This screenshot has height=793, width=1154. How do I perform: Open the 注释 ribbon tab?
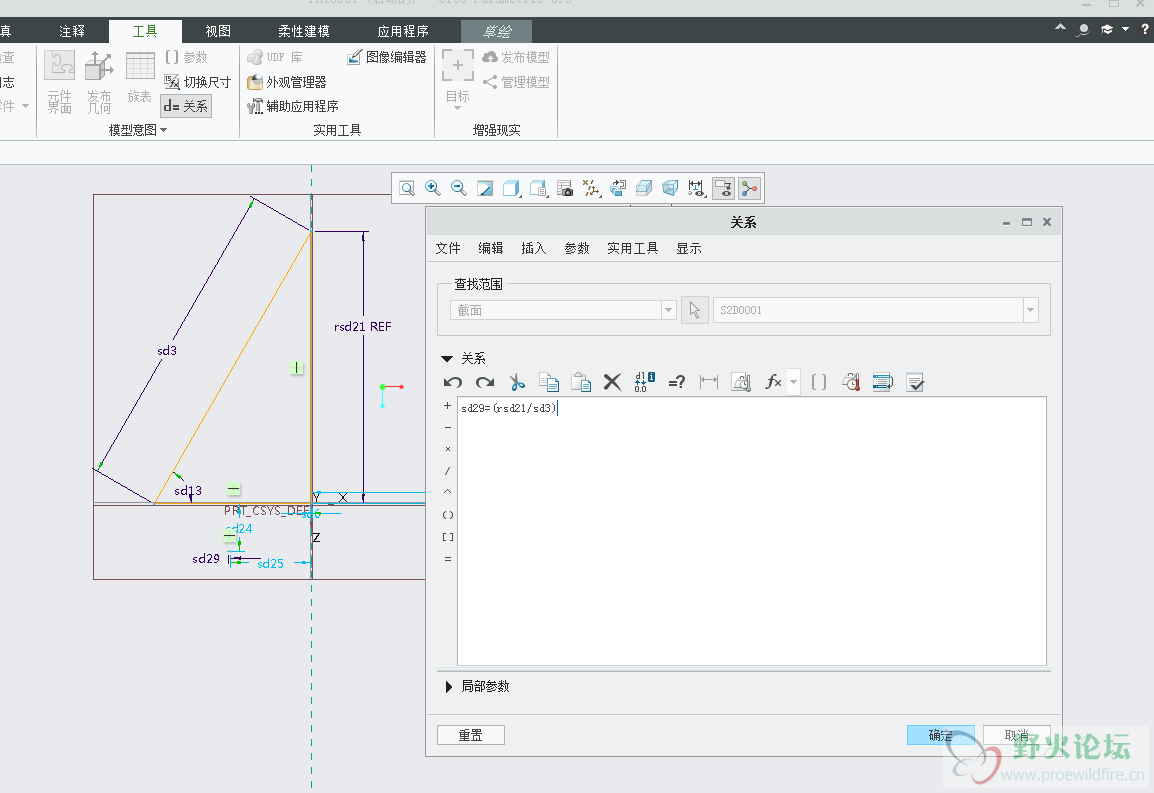(72, 31)
